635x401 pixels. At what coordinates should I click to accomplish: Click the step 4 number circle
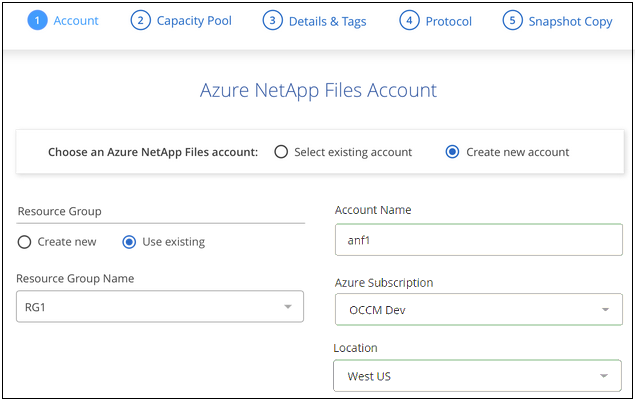pos(408,21)
